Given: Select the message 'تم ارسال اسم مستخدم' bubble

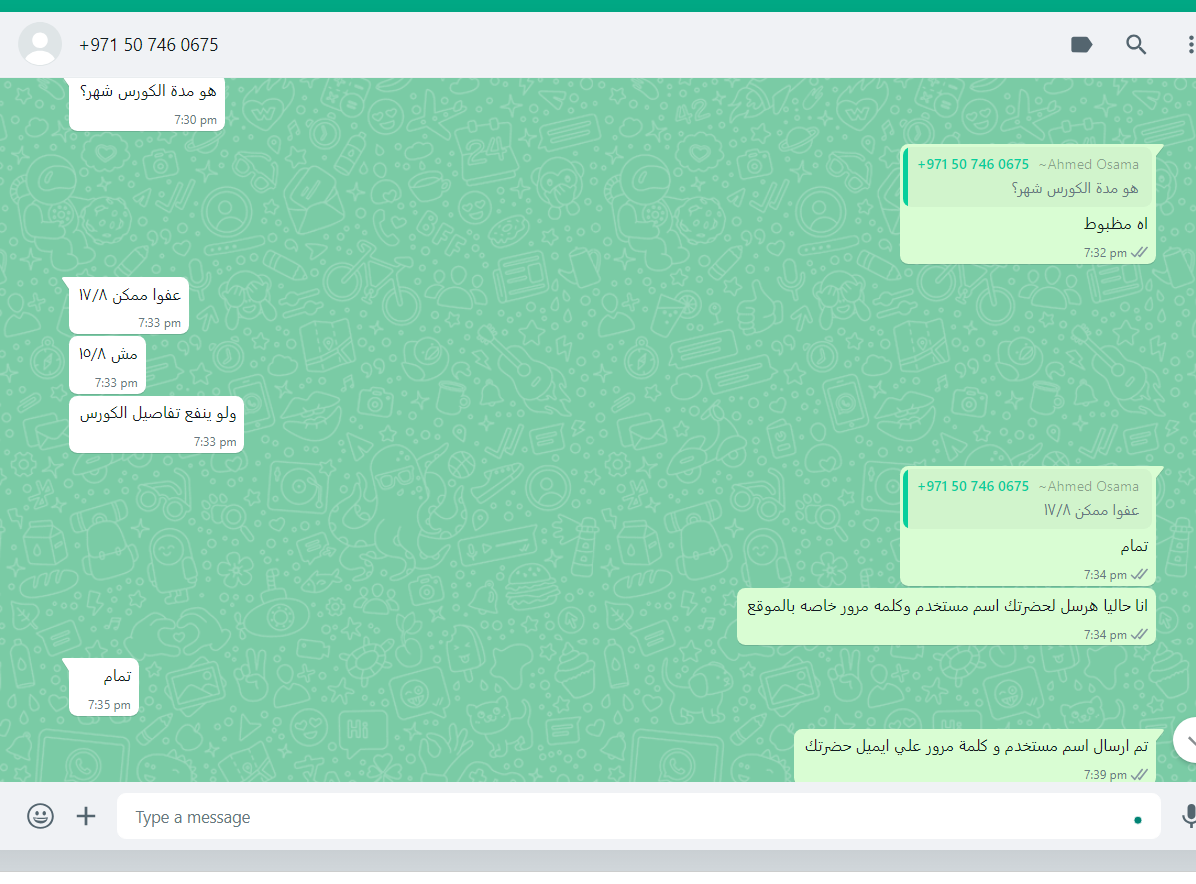Looking at the screenshot, I should pyautogui.click(x=975, y=756).
